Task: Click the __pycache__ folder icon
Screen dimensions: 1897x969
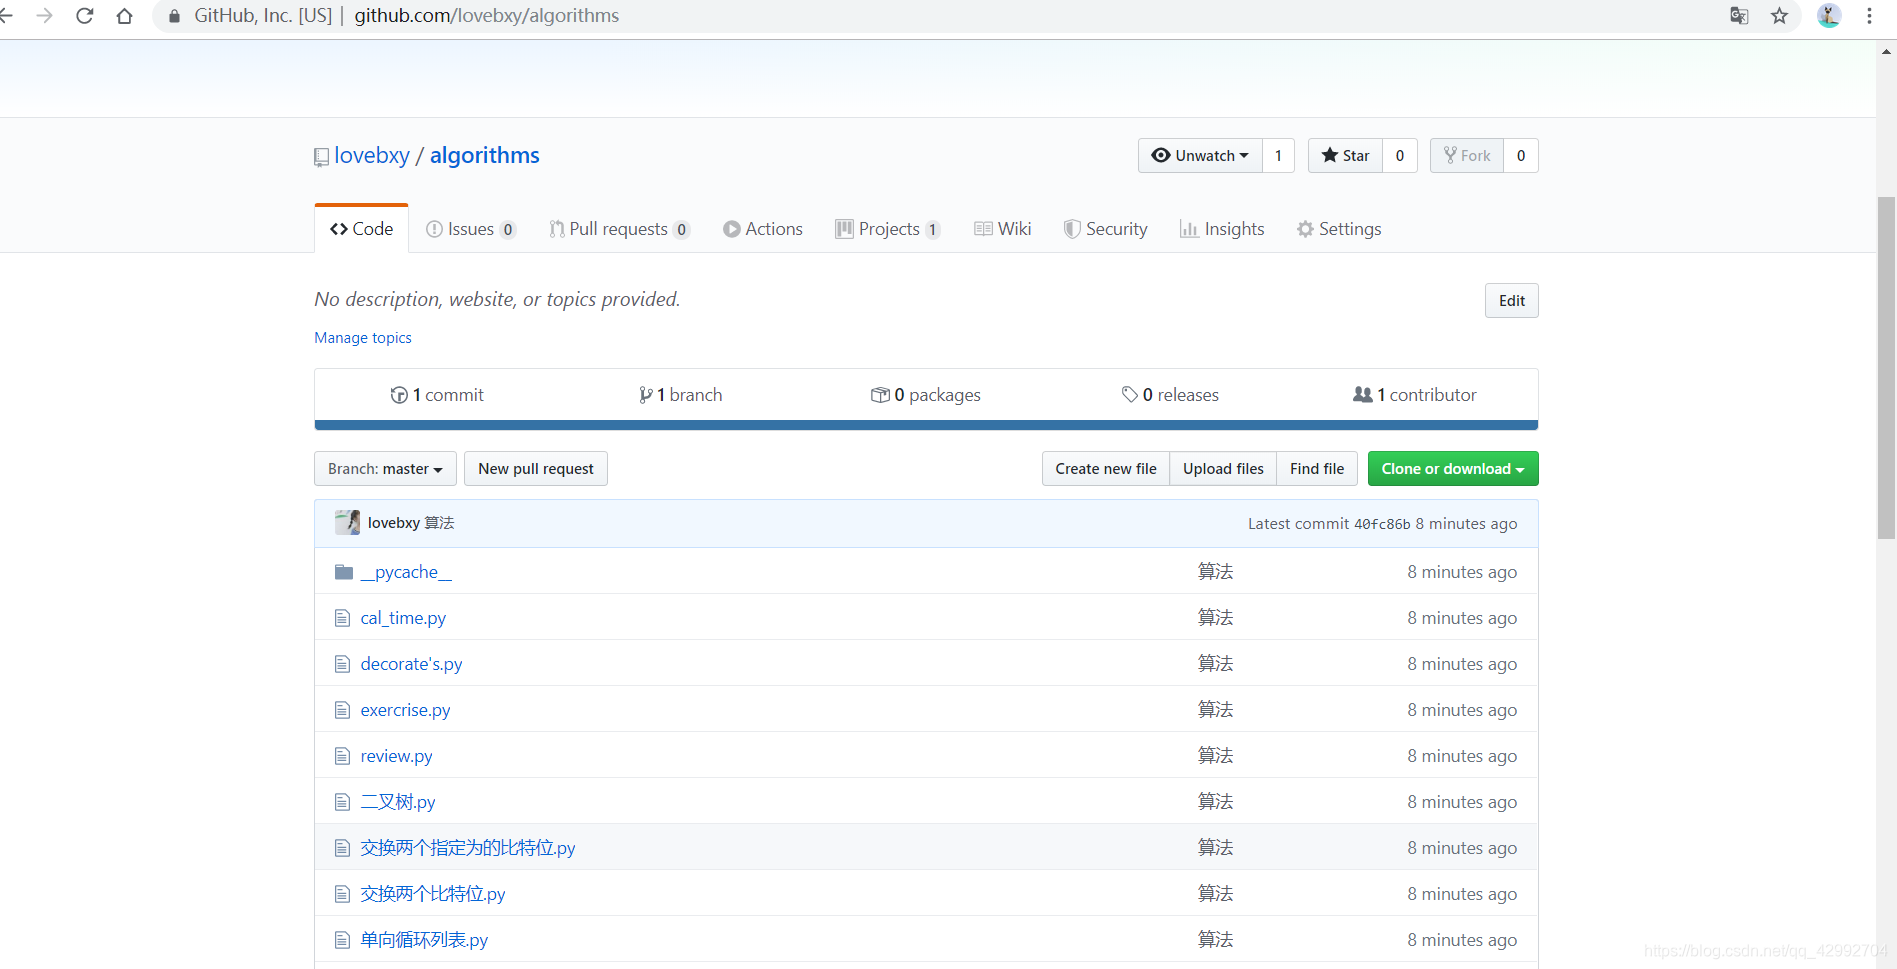Action: point(344,572)
